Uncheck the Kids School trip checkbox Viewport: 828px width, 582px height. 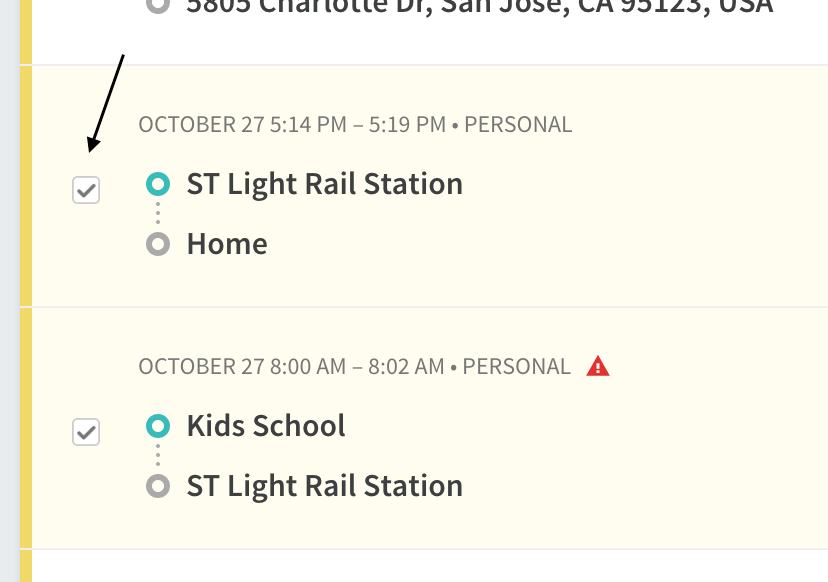(86, 432)
